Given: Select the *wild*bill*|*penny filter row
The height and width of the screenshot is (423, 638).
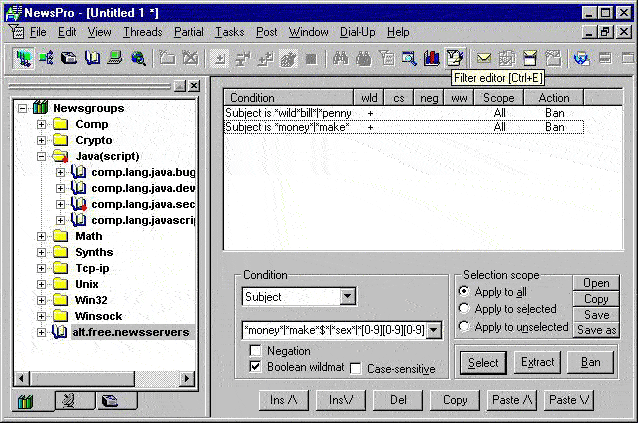Looking at the screenshot, I should click(x=404, y=113).
